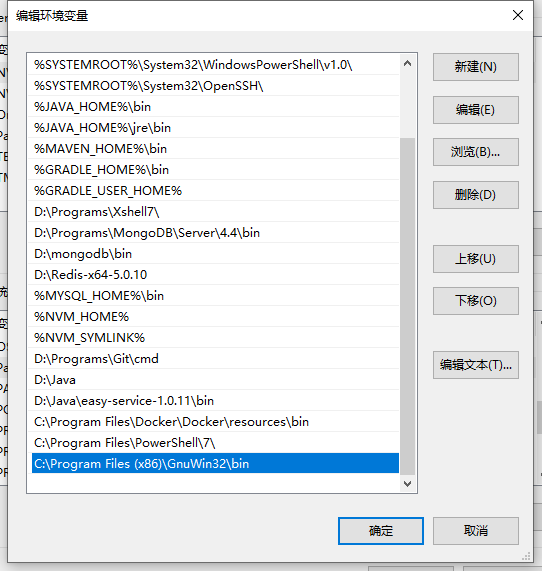Viewport: 542px width, 571px height.
Task: Select the %JAVA_HOME%\bin entry
Action: click(x=214, y=107)
